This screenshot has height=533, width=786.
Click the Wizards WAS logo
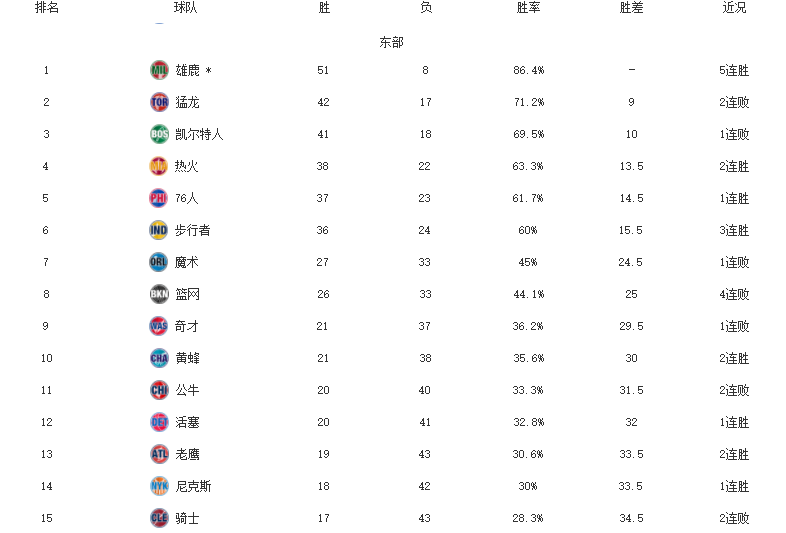coord(159,326)
